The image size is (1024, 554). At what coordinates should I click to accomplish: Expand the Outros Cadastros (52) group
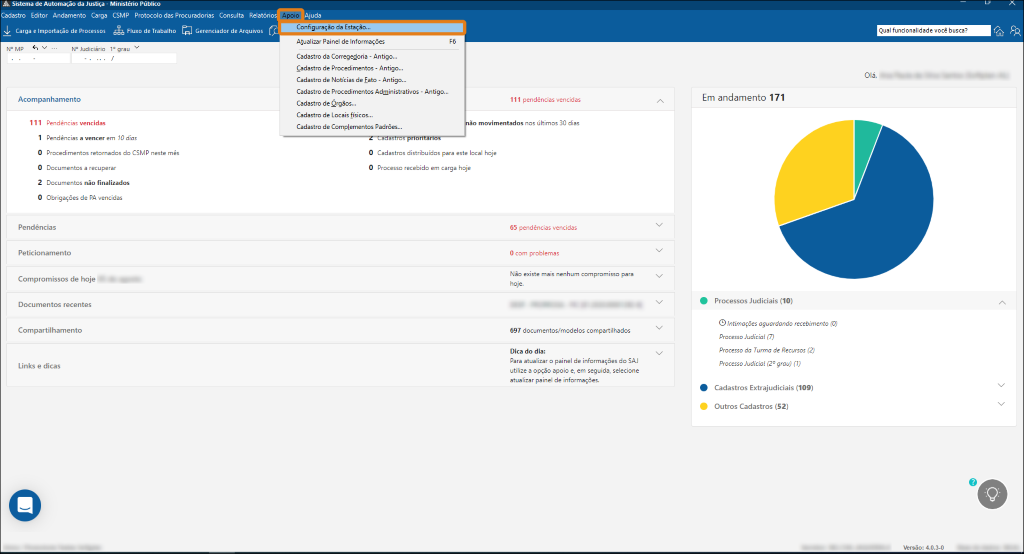[1001, 404]
